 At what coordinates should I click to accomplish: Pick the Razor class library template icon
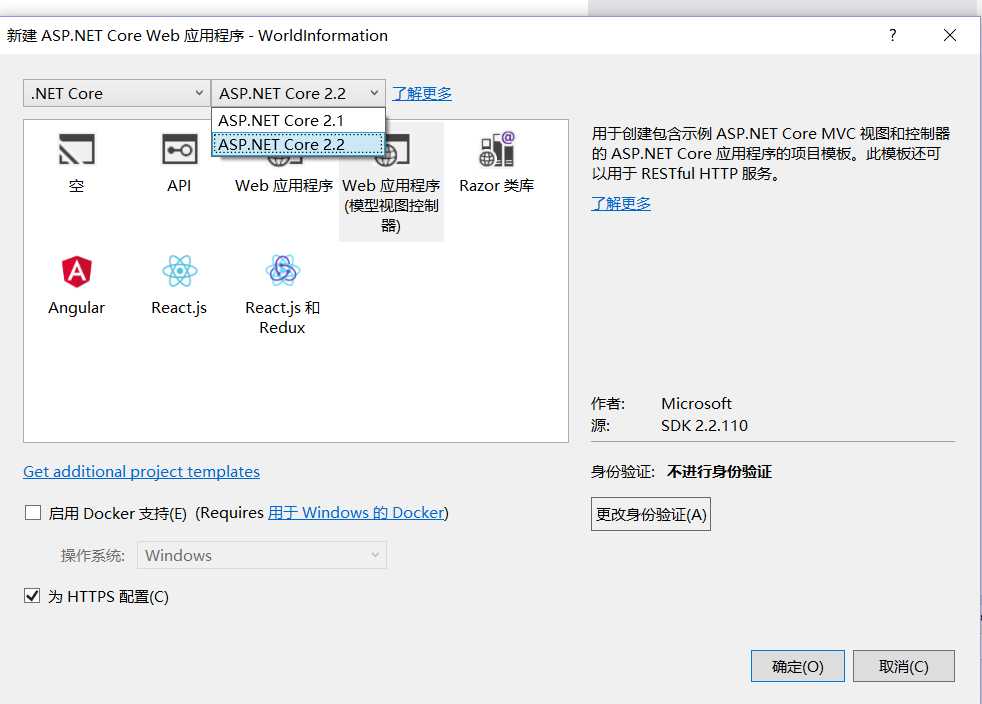pyautogui.click(x=497, y=149)
